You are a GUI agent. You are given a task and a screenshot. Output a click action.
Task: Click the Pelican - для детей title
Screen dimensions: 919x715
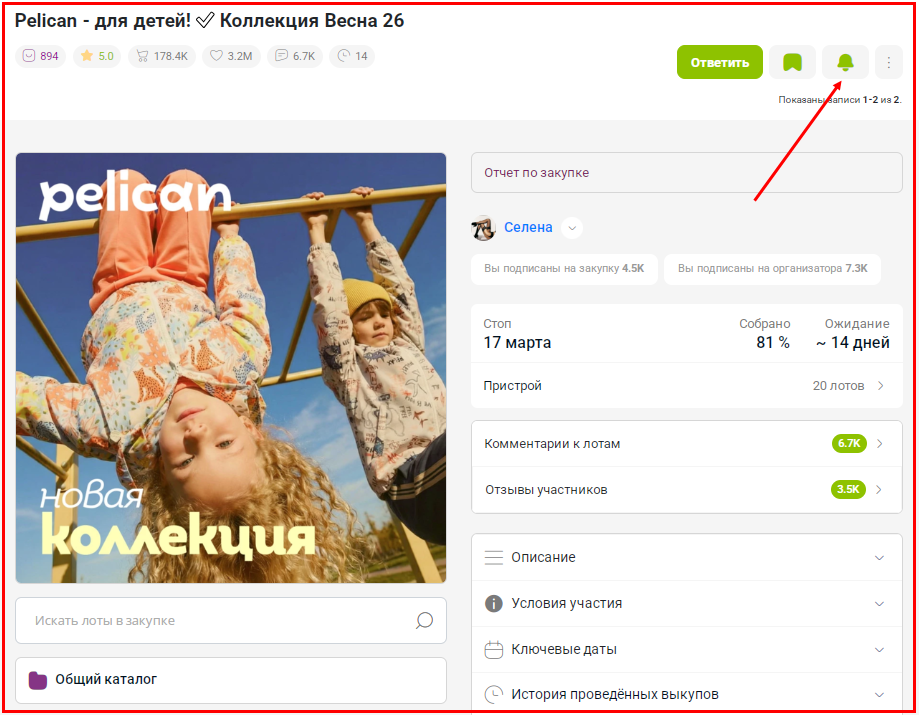[209, 21]
